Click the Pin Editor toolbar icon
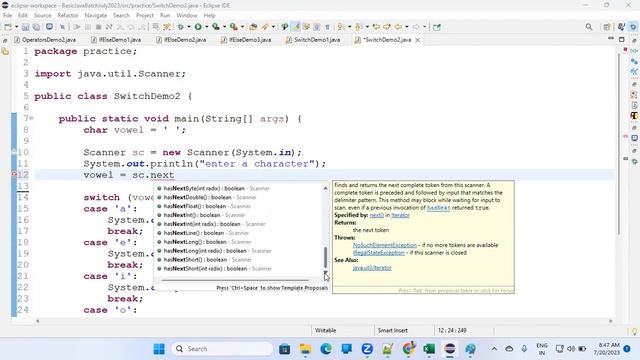This screenshot has height=360, width=640. point(437,27)
